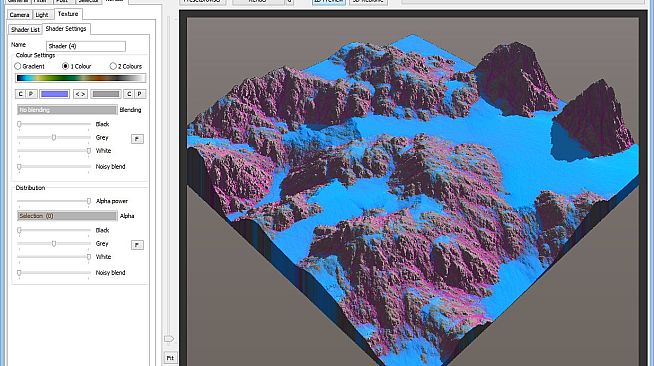Click the Noisy blend slider under Colour Settings
The width and height of the screenshot is (654, 366).
coord(54,166)
